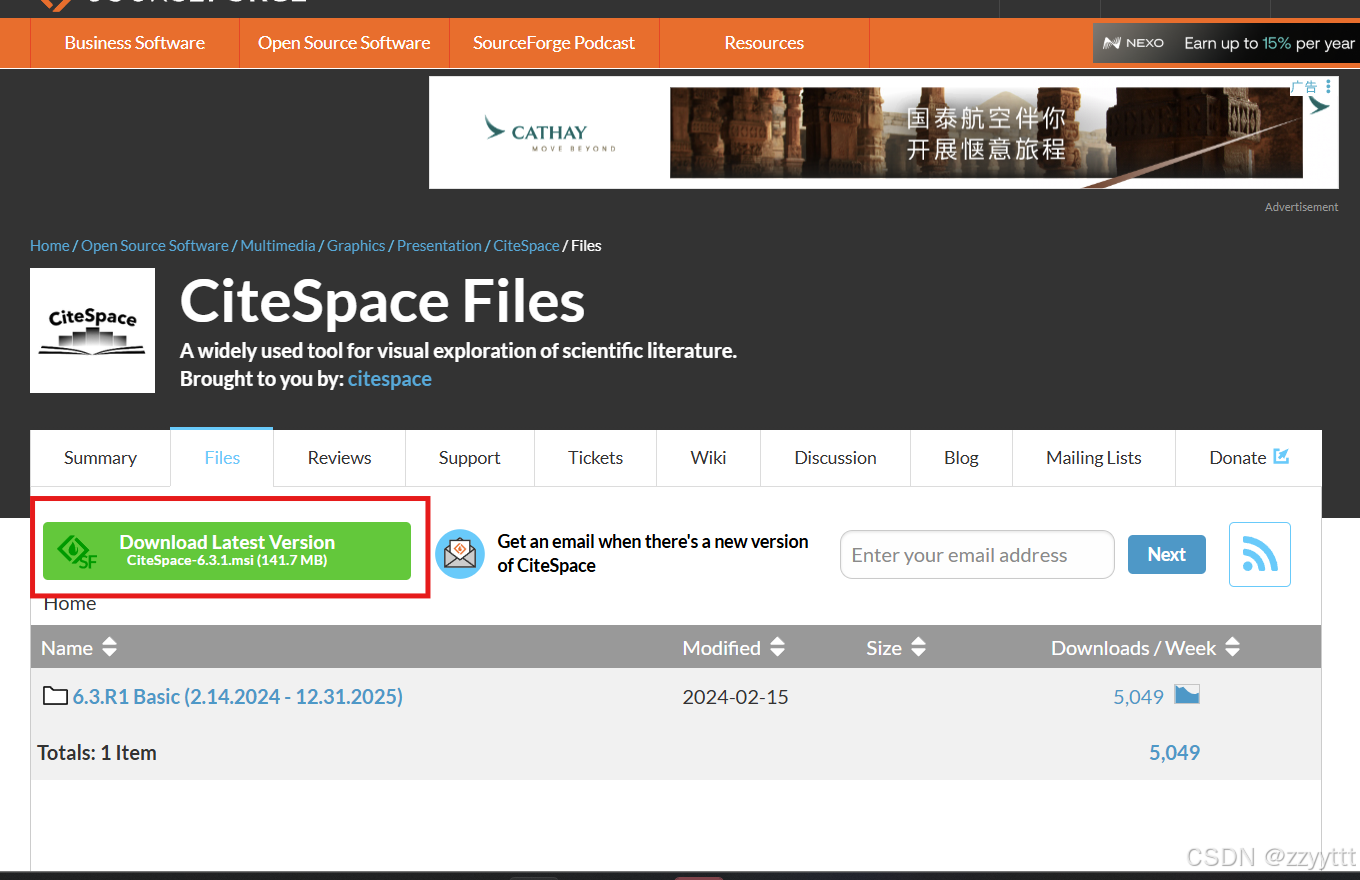The width and height of the screenshot is (1360, 880).
Task: Click the Download Latest Version button
Action: tap(227, 551)
